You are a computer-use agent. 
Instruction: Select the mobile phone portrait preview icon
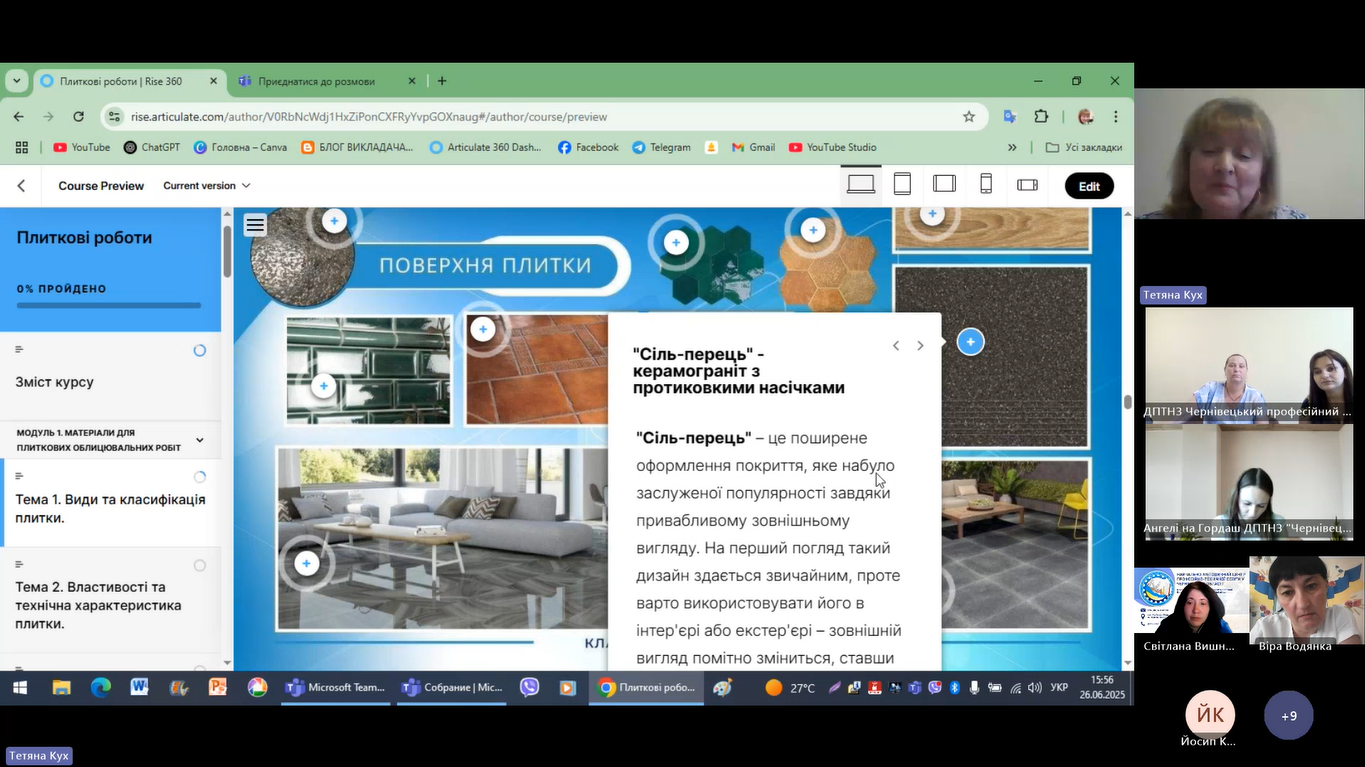986,185
